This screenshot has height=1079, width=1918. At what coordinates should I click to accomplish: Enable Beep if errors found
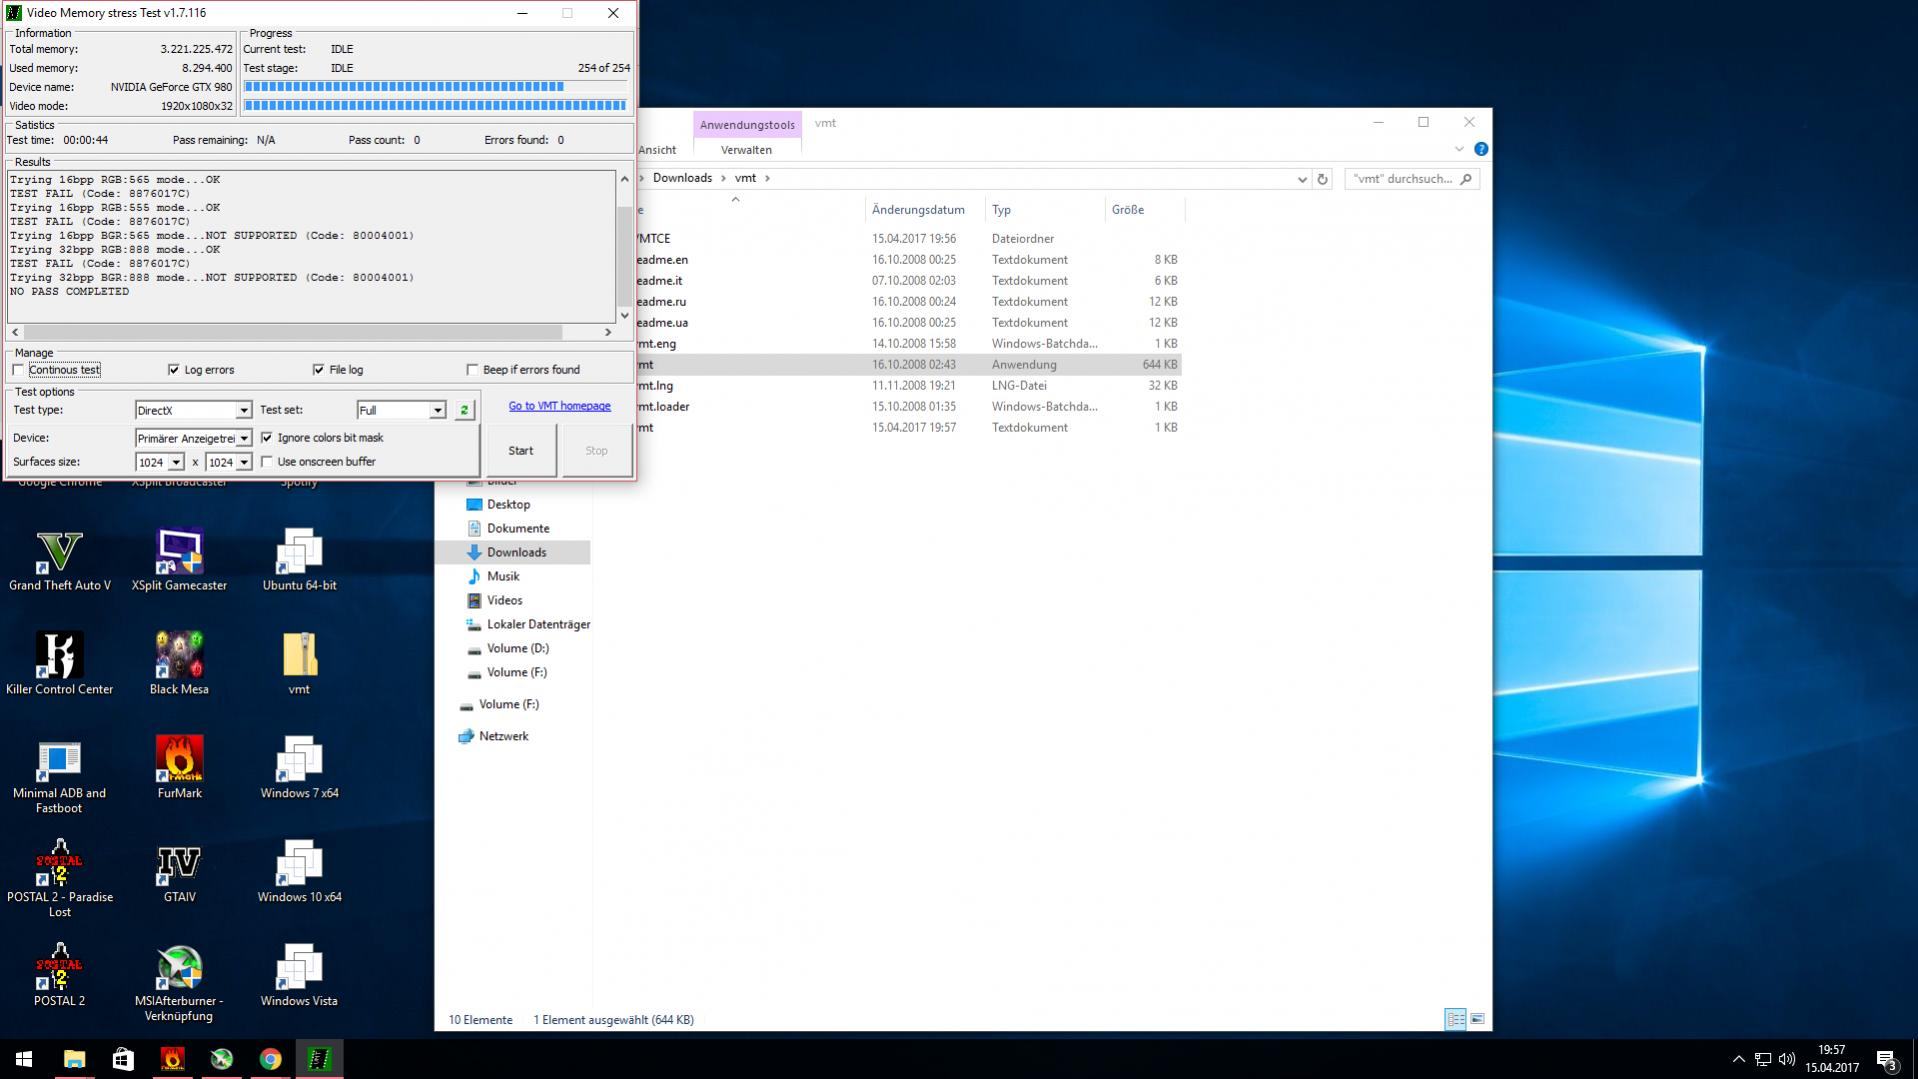pyautogui.click(x=472, y=370)
